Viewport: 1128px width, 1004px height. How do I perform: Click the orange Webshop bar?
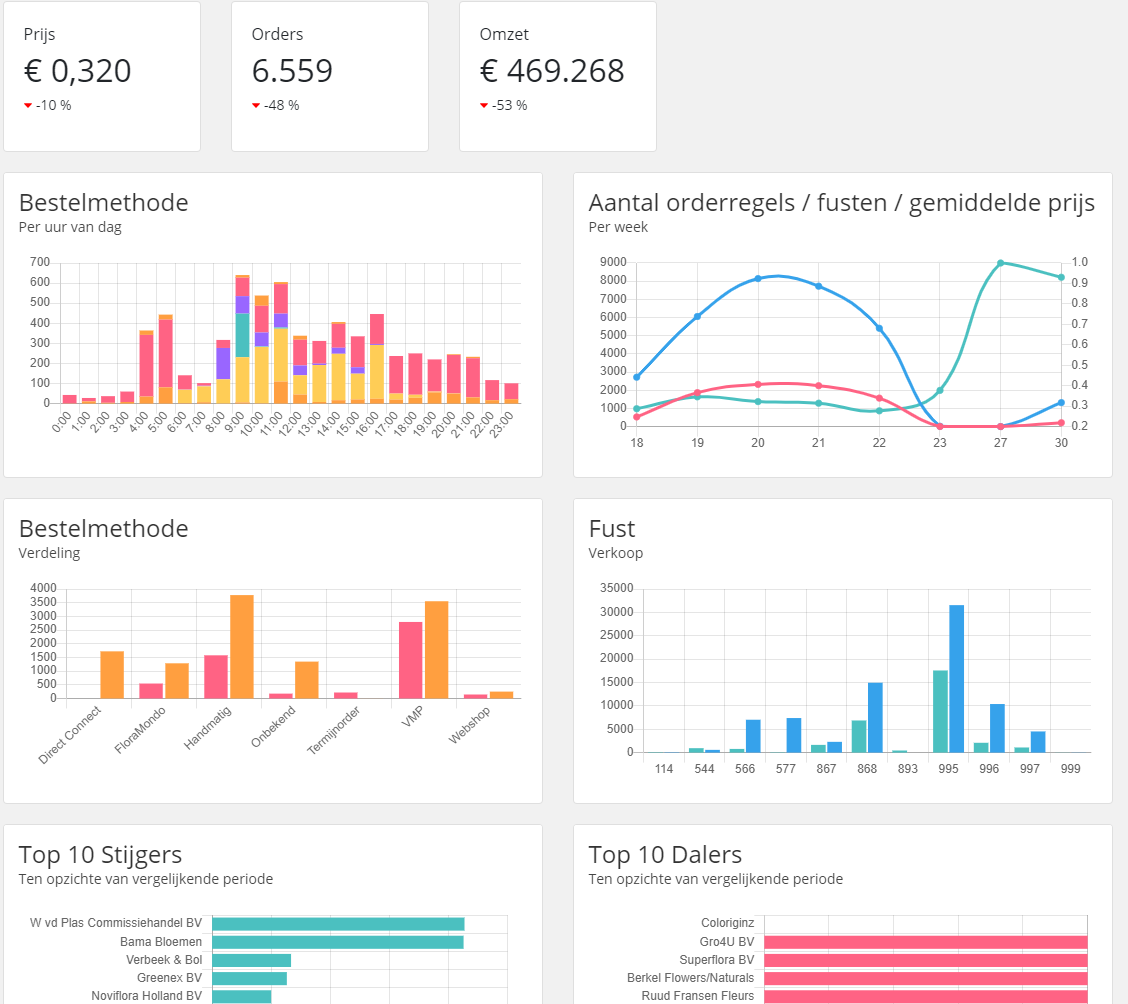click(501, 695)
